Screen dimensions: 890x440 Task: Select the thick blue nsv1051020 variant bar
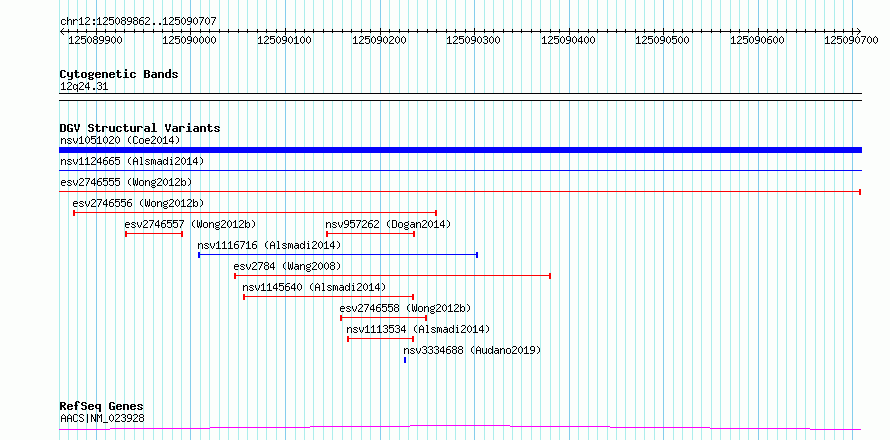[460, 150]
